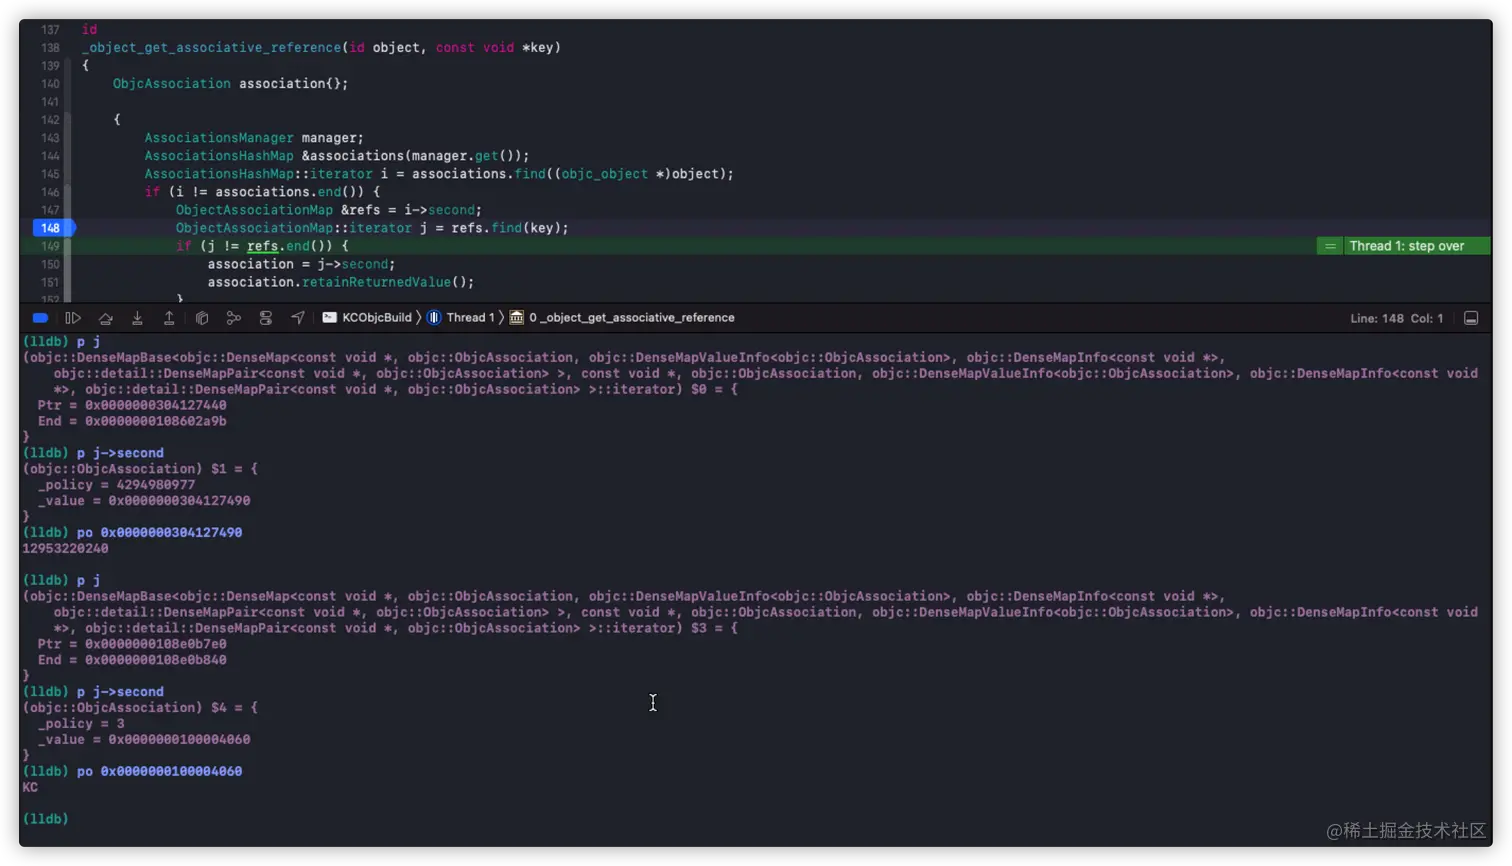Click the Thread 1: step over annotation

[x=1406, y=246]
